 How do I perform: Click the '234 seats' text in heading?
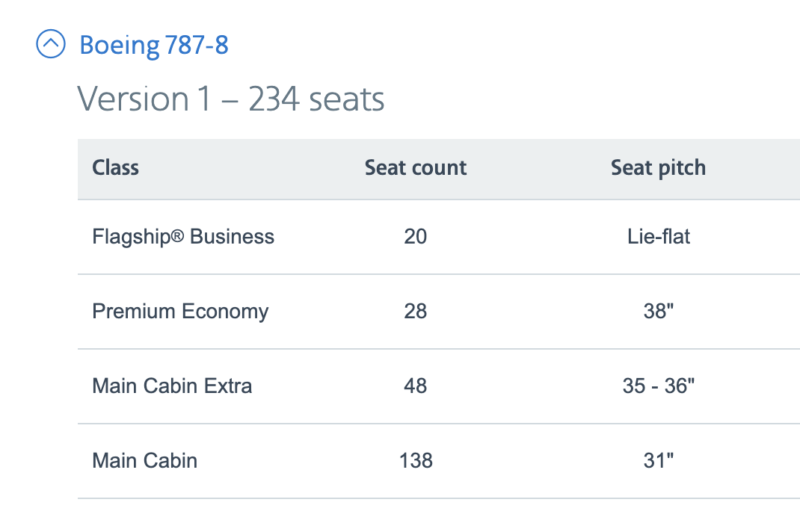coord(316,99)
